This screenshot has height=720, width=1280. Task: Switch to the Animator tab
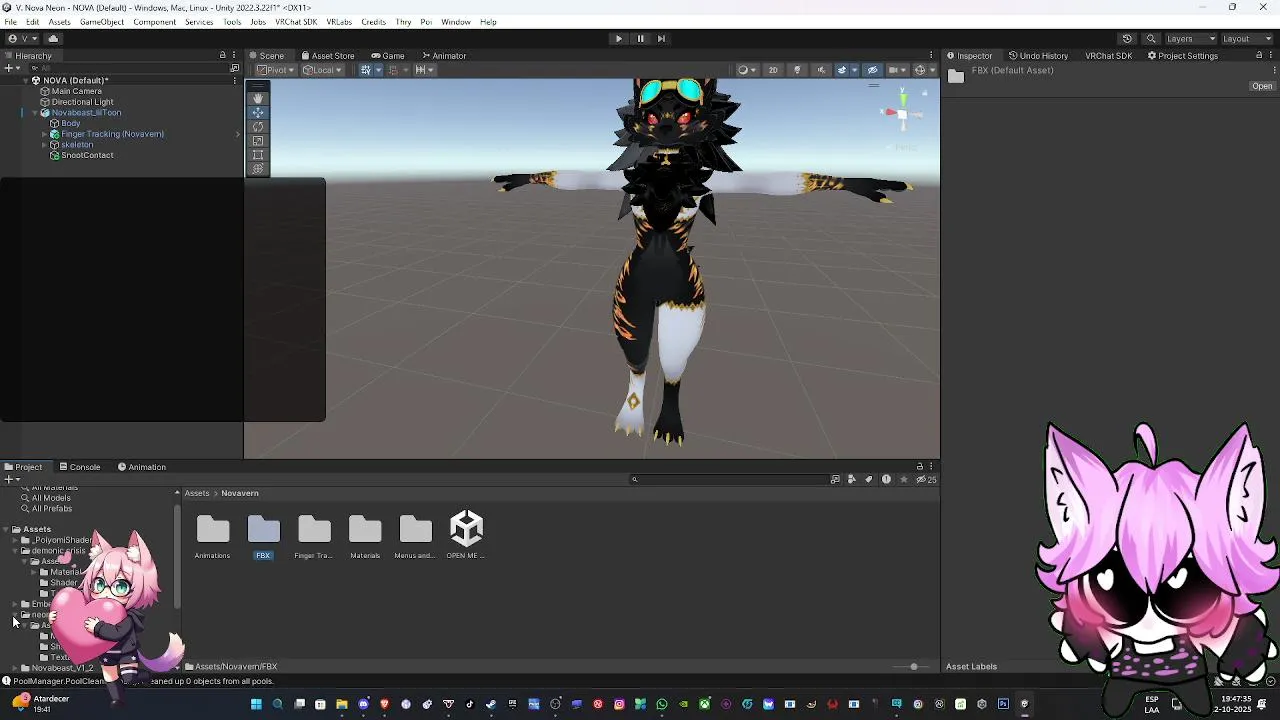click(444, 56)
